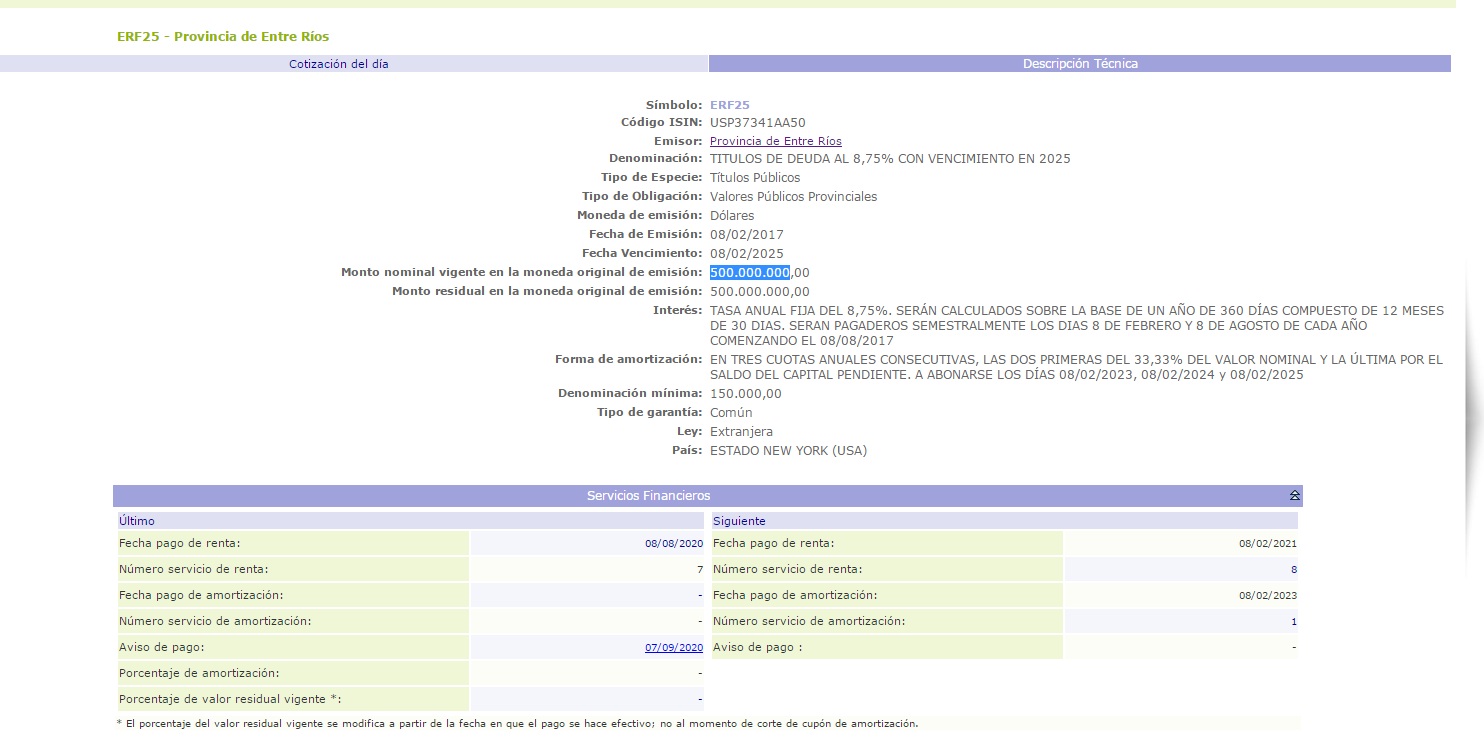Screen dimensions: 1484x746
Task: Open the Descripción Técnica tab
Action: coord(1079,64)
